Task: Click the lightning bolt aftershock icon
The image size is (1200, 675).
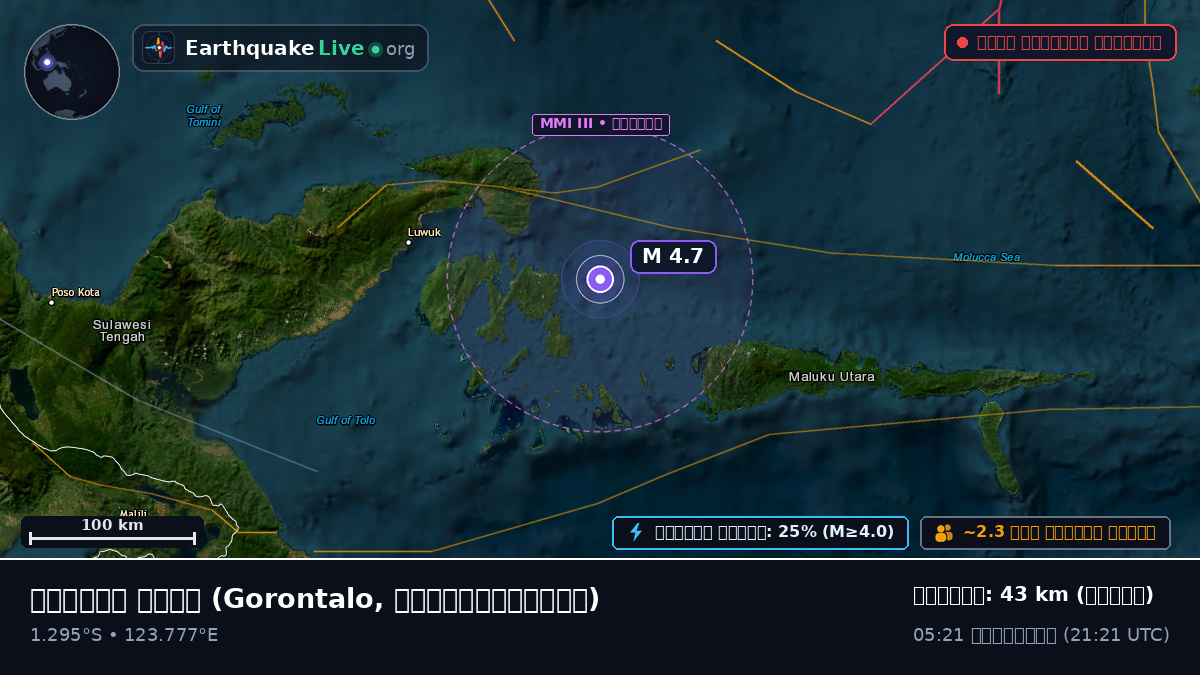Action: click(x=636, y=532)
